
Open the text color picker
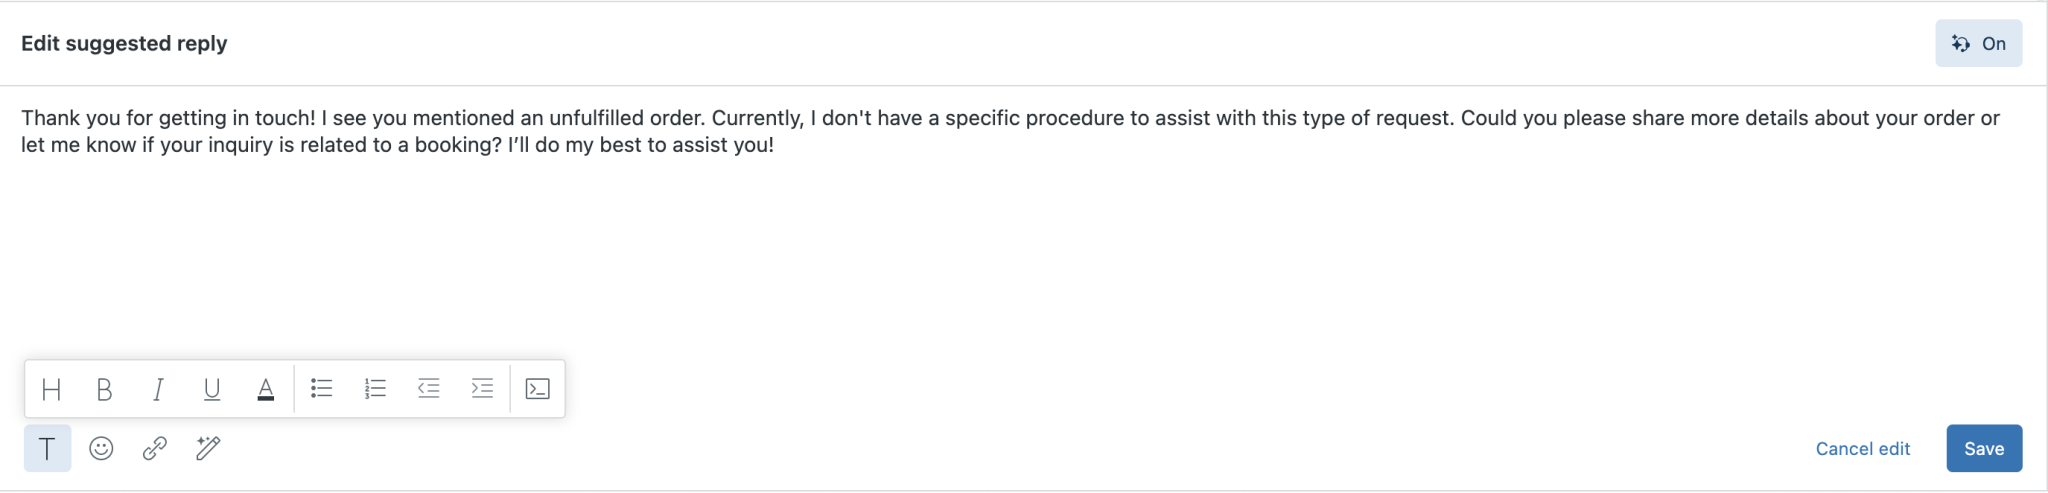(x=265, y=389)
